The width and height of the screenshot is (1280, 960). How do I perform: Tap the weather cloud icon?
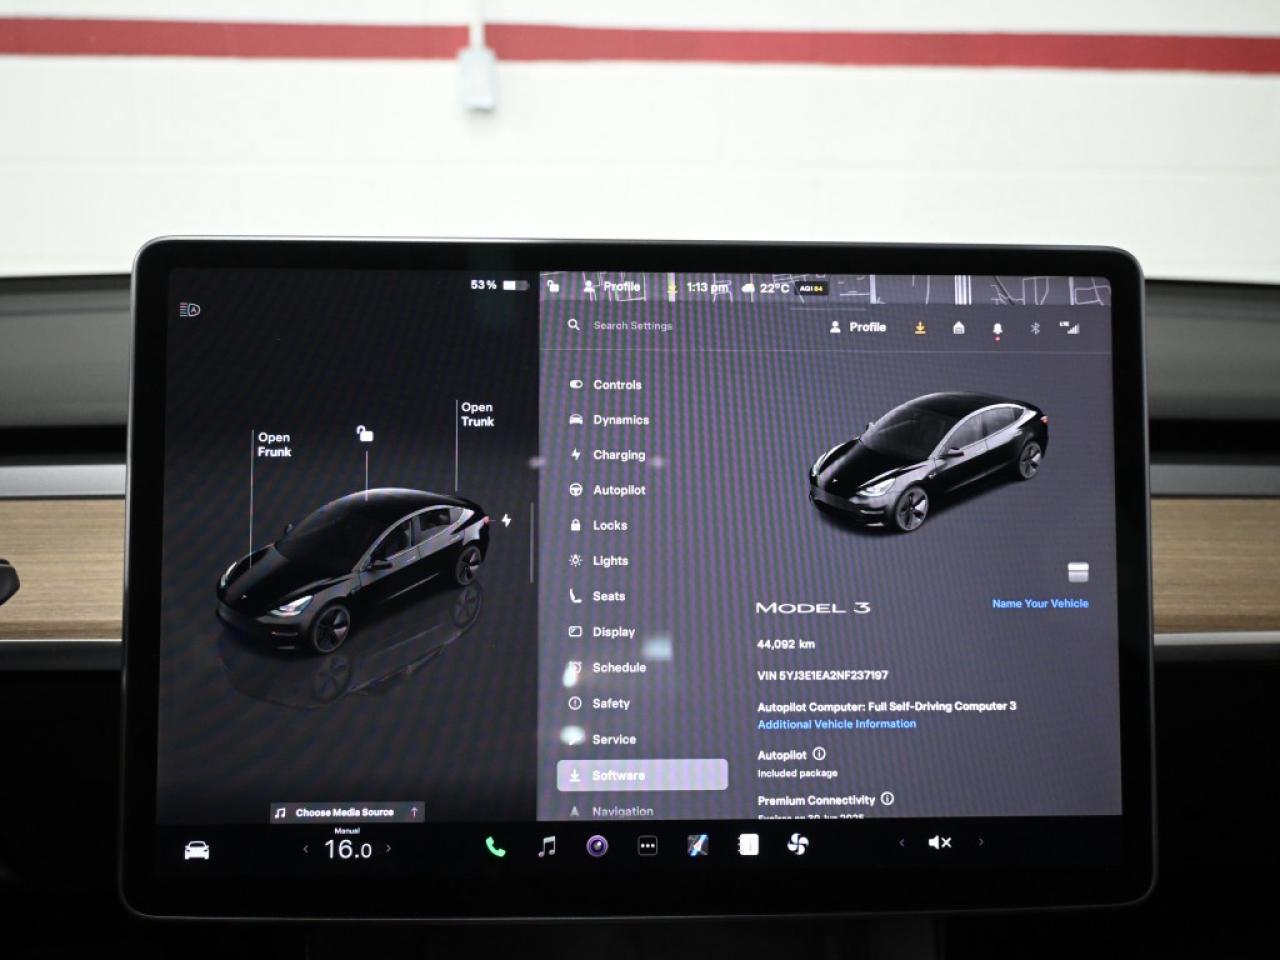pos(747,288)
